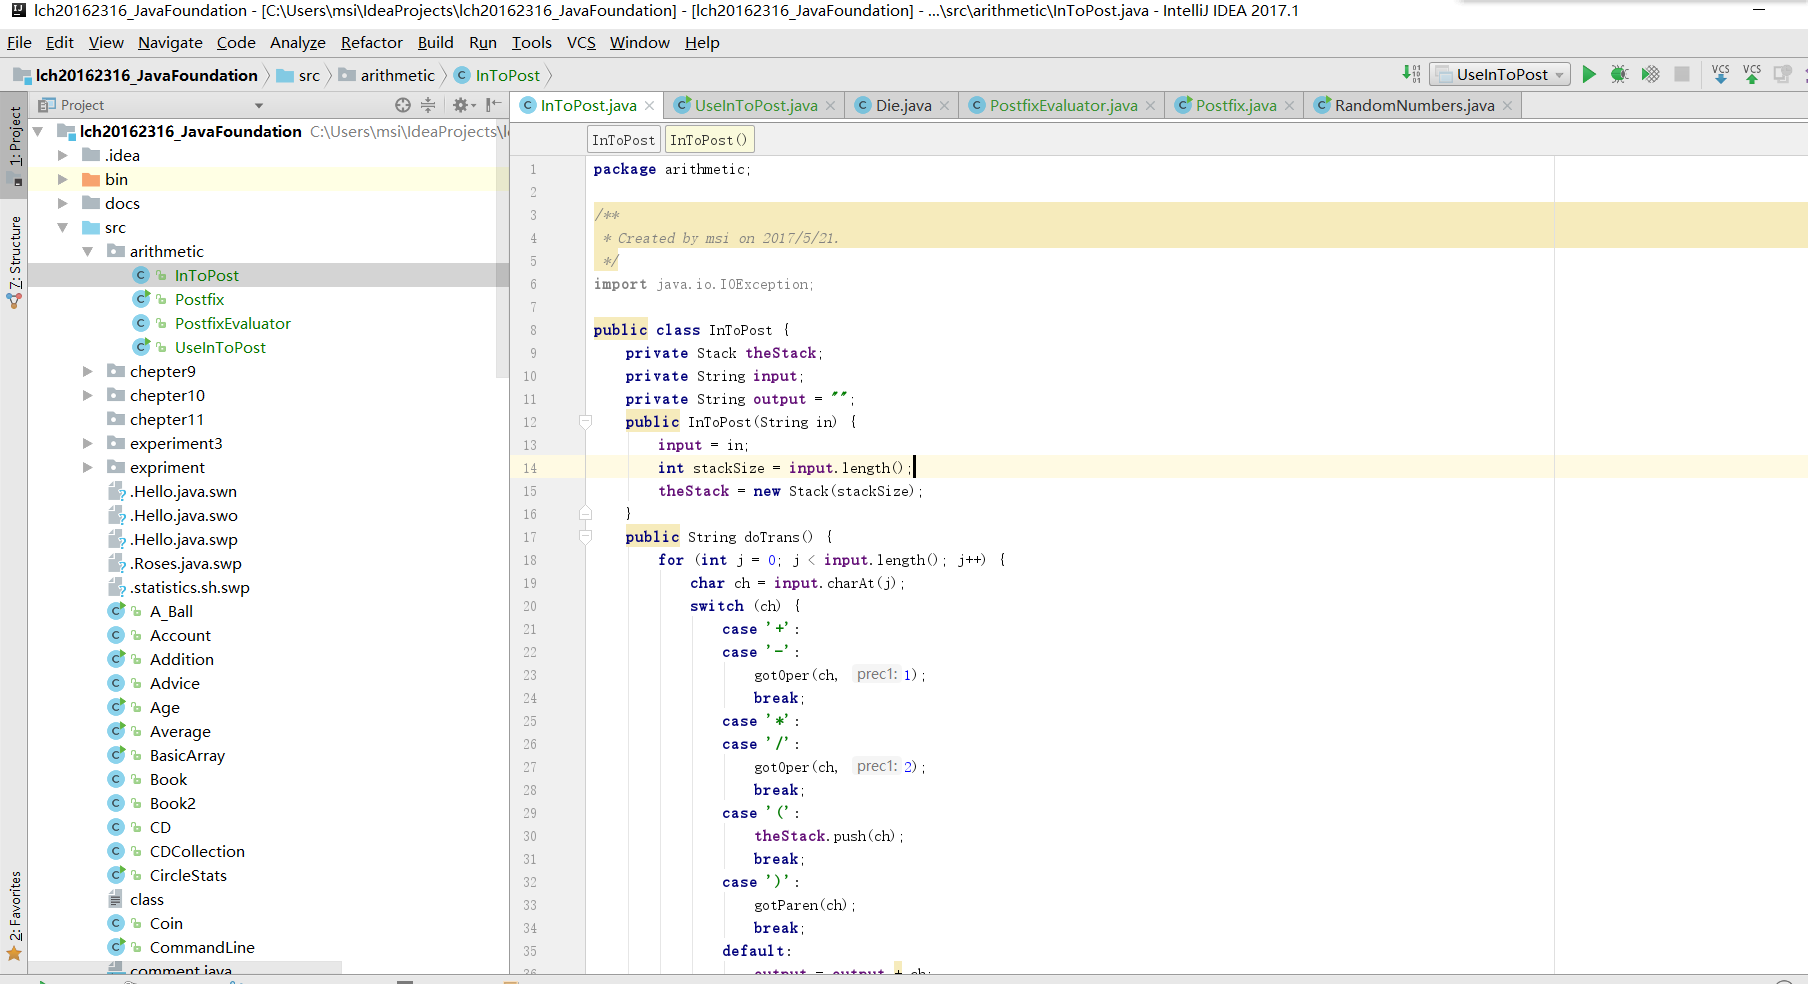The width and height of the screenshot is (1808, 984).
Task: Click the Project tree horizontal scrollbar
Action: tap(185, 967)
